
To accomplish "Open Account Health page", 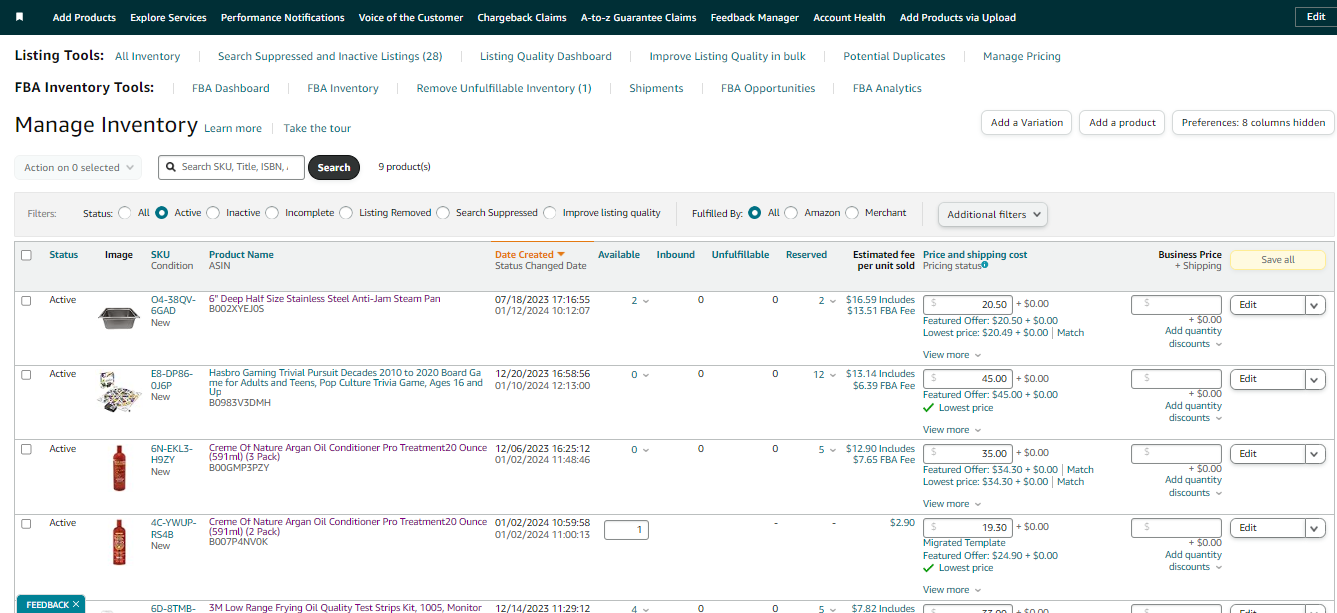I will point(849,17).
